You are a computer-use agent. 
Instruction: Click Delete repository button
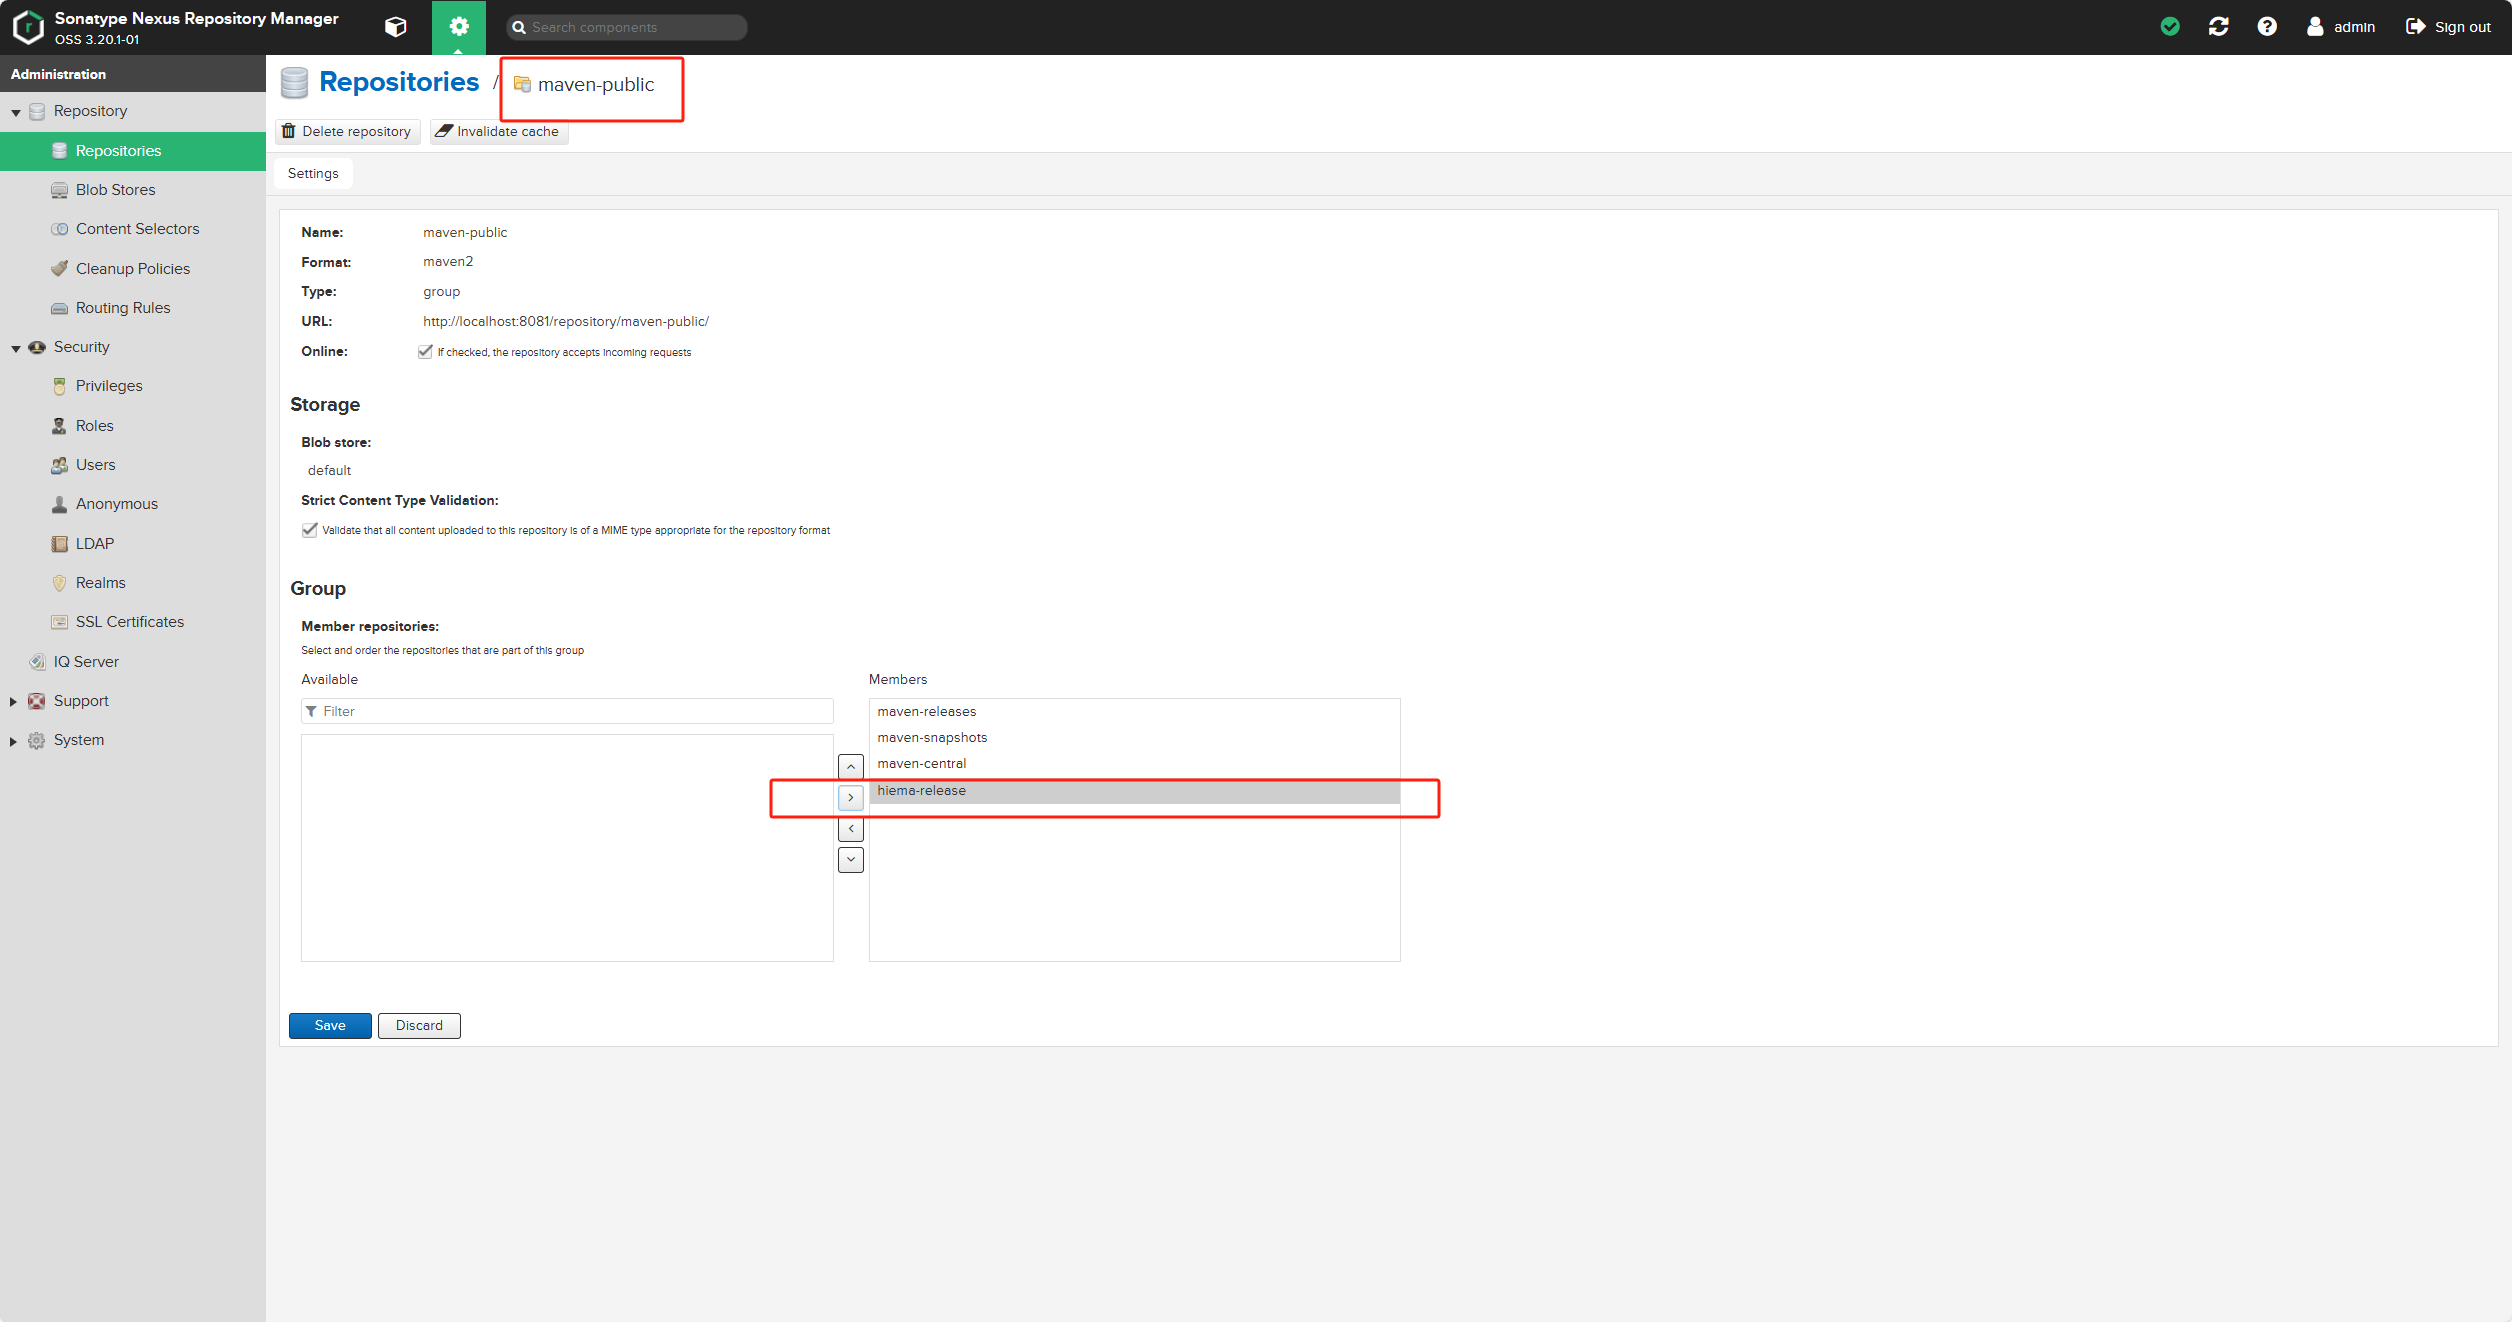pos(347,132)
